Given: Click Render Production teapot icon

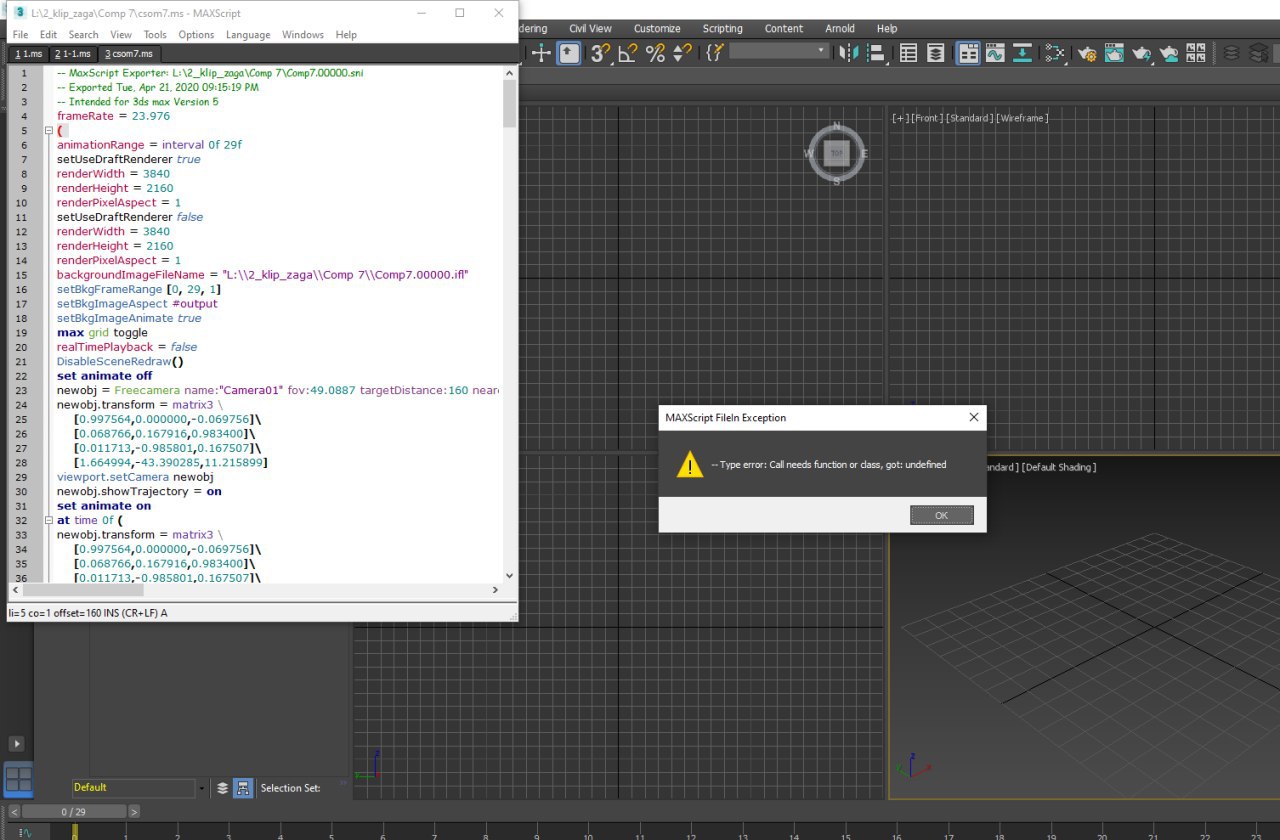Looking at the screenshot, I should pos(1141,53).
